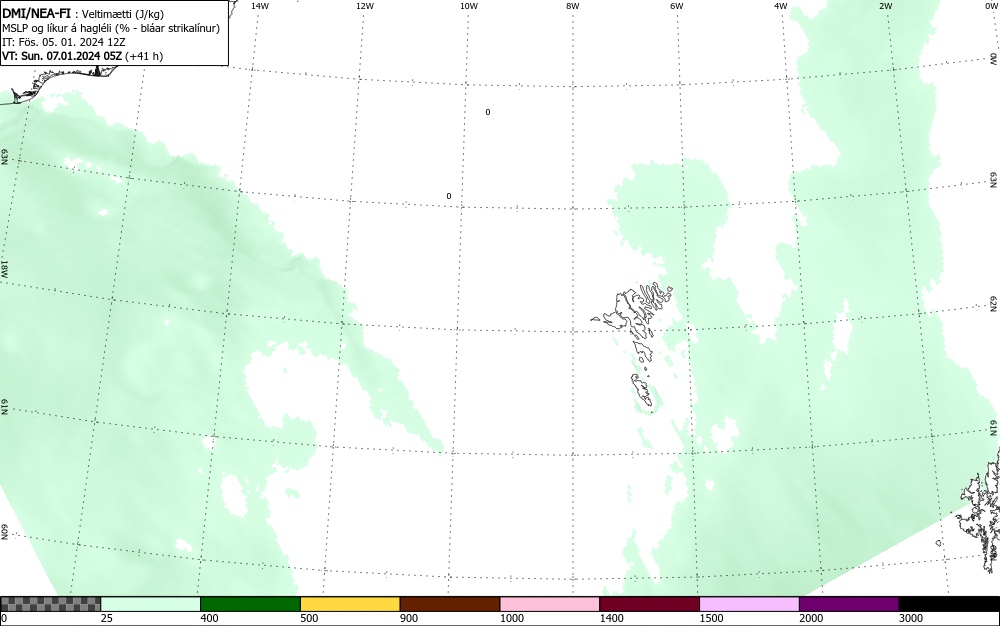1000x626 pixels.
Task: Click the "62N" latitude label on right edge
Action: (x=994, y=304)
